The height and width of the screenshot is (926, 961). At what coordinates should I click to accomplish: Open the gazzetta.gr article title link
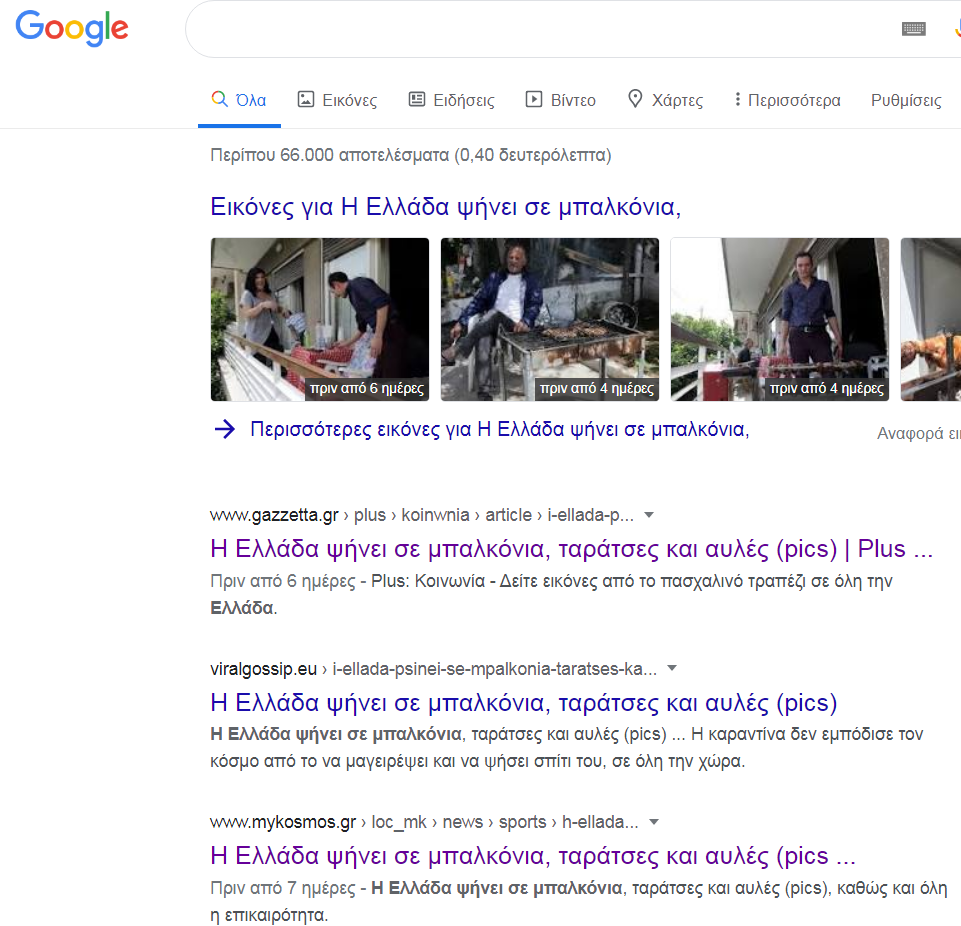point(571,549)
